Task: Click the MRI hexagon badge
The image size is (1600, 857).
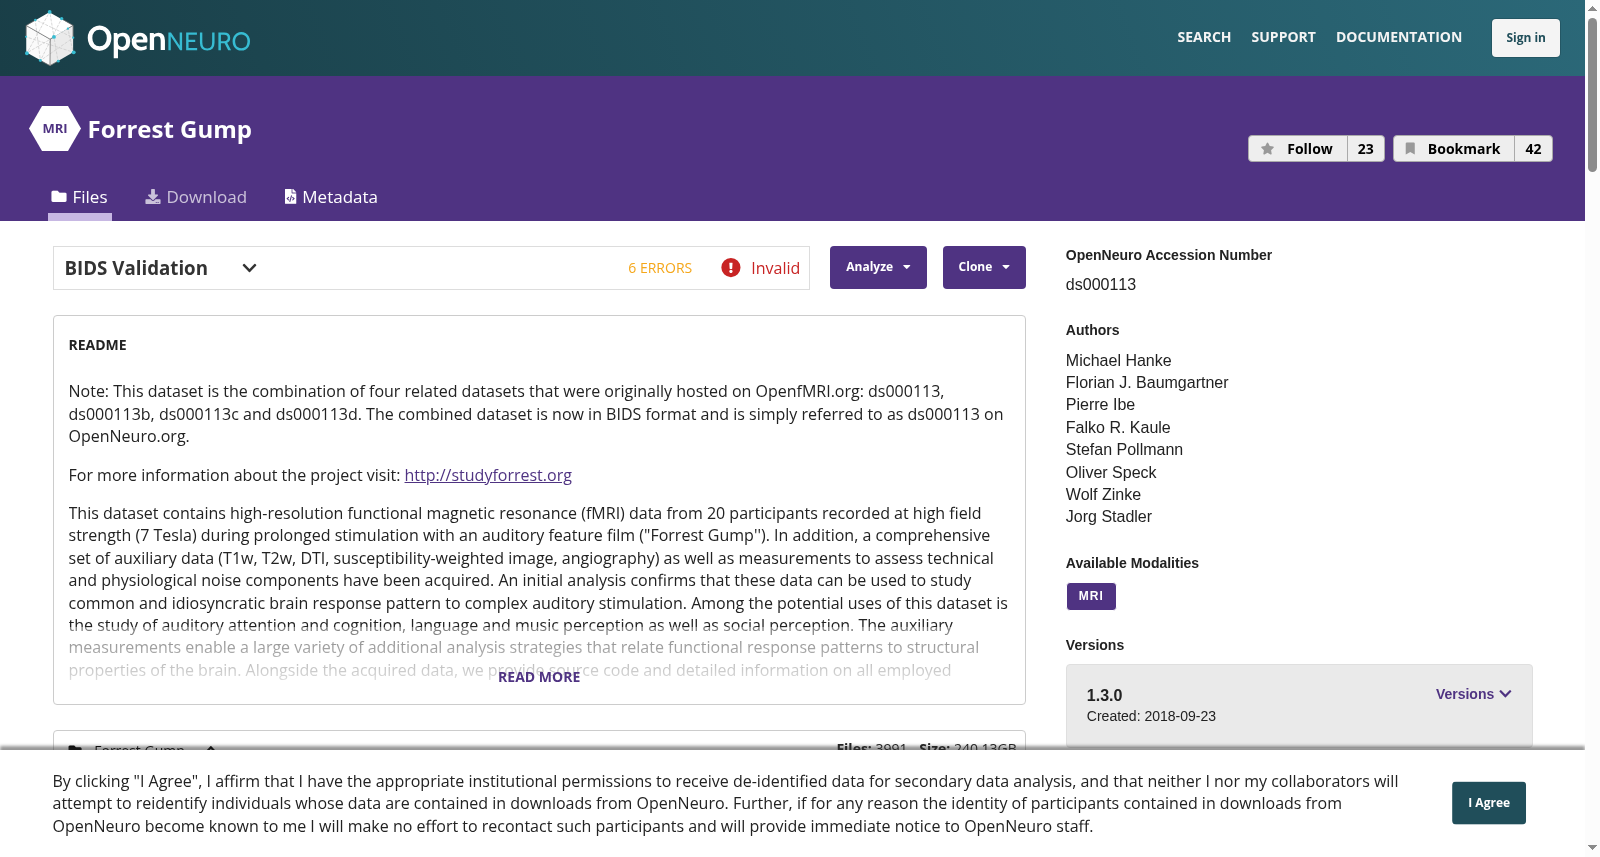Action: tap(55, 129)
